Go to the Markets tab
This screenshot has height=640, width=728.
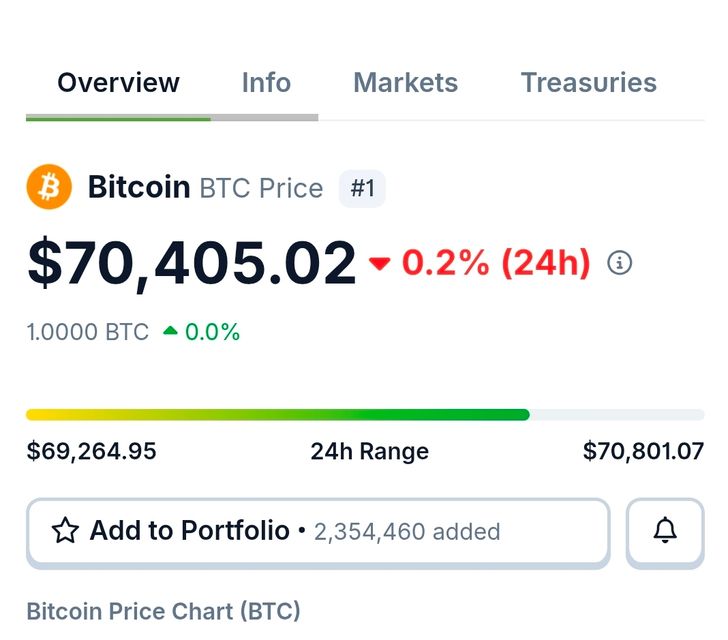click(405, 83)
